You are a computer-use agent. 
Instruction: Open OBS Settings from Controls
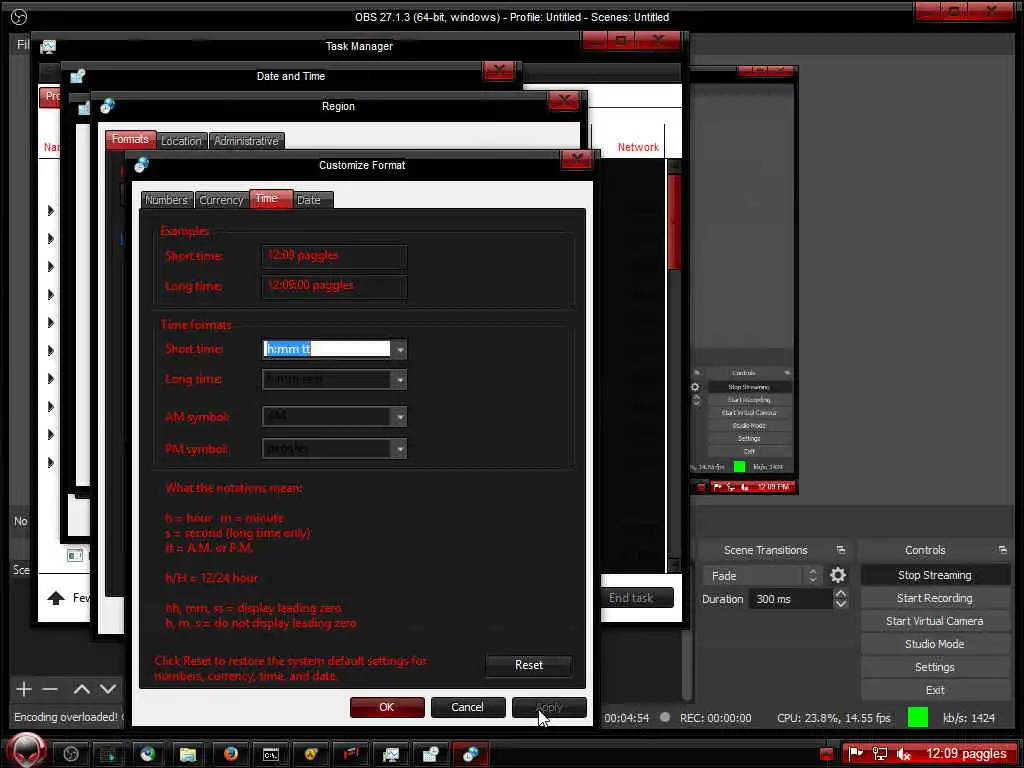tap(935, 667)
